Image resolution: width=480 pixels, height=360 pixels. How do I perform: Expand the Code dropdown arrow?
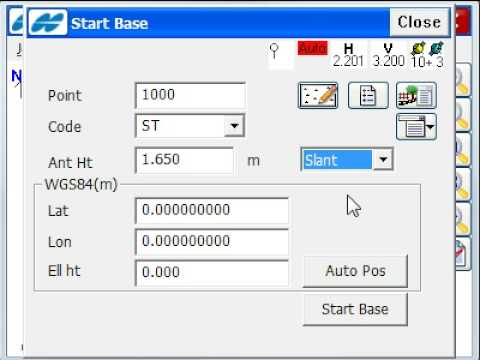pos(234,126)
